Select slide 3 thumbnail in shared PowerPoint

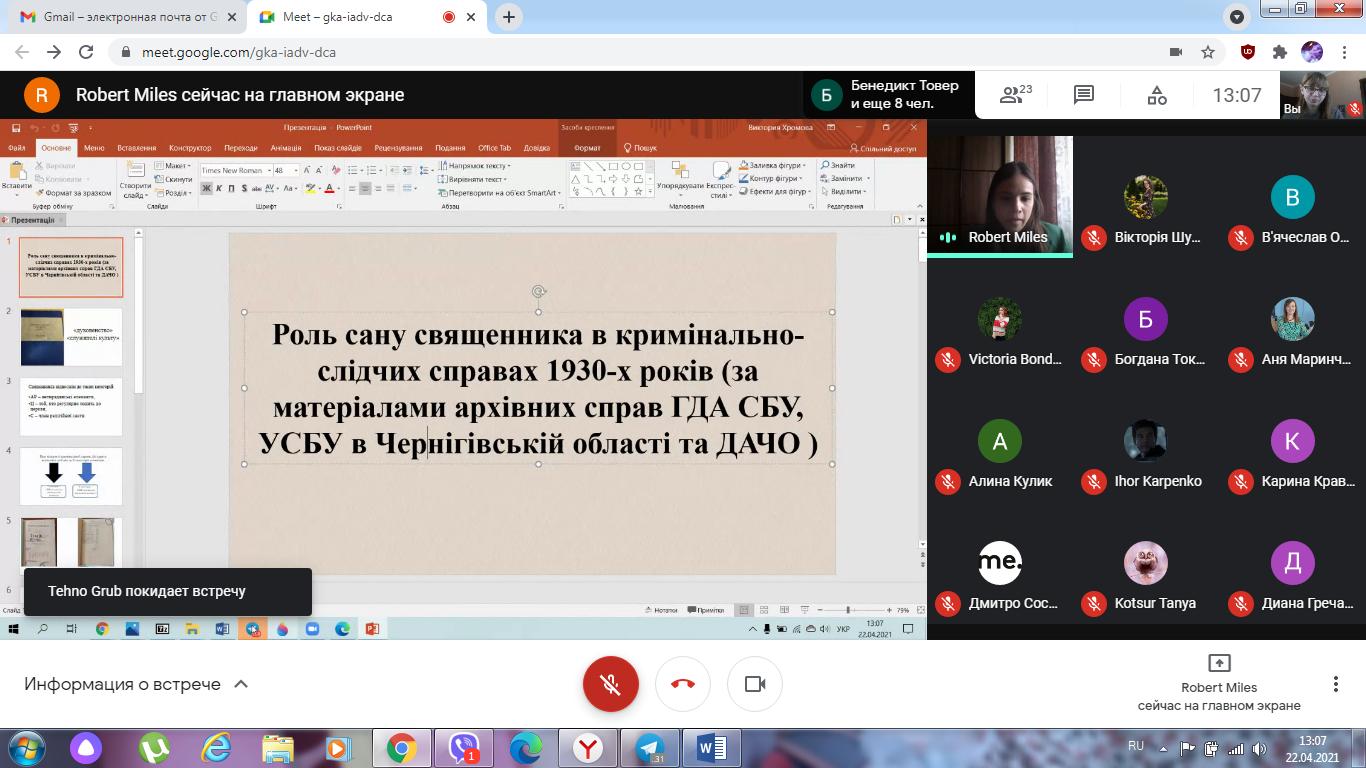point(71,407)
